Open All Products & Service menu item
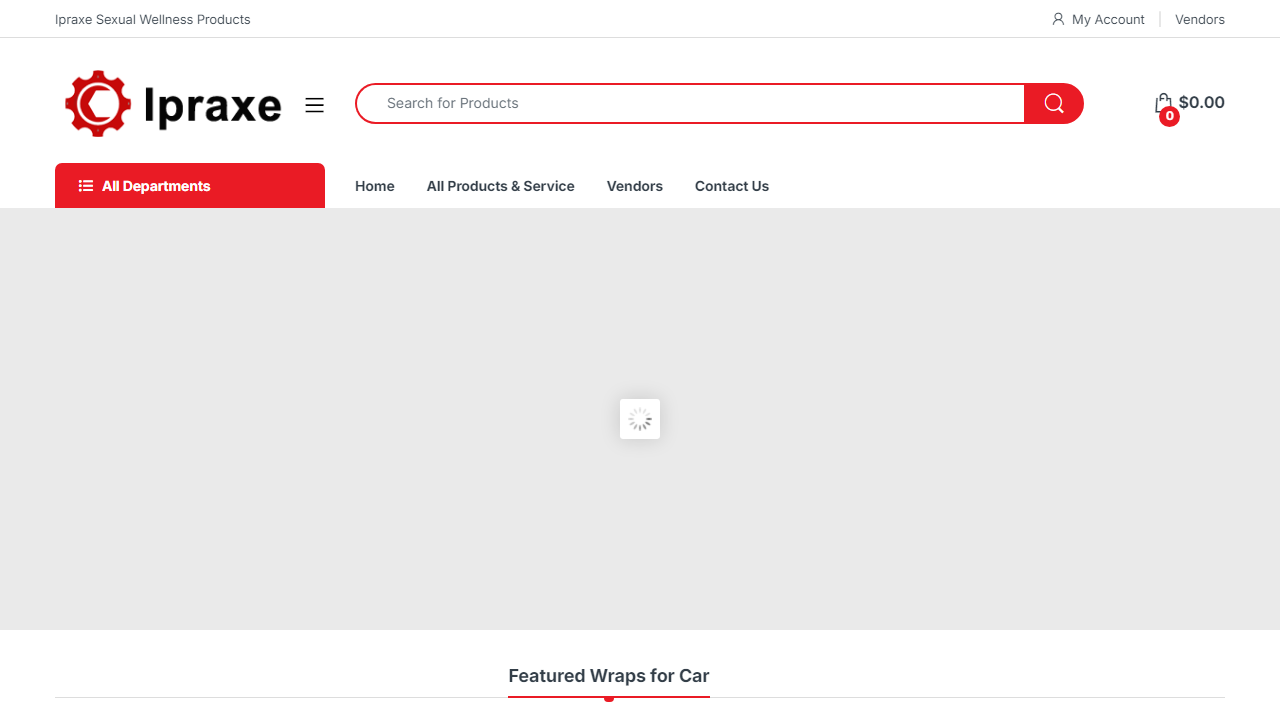 tap(501, 186)
